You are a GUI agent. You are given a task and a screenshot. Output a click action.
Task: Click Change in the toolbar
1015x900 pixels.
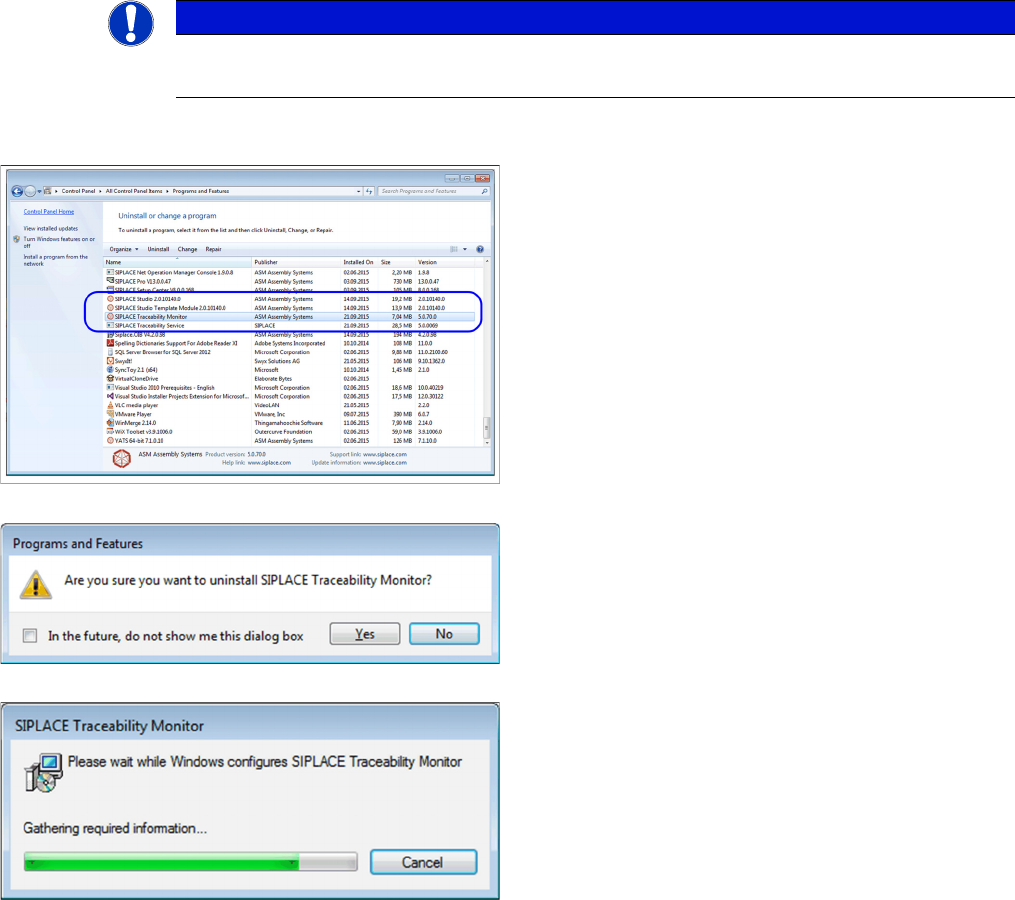[x=187, y=249]
